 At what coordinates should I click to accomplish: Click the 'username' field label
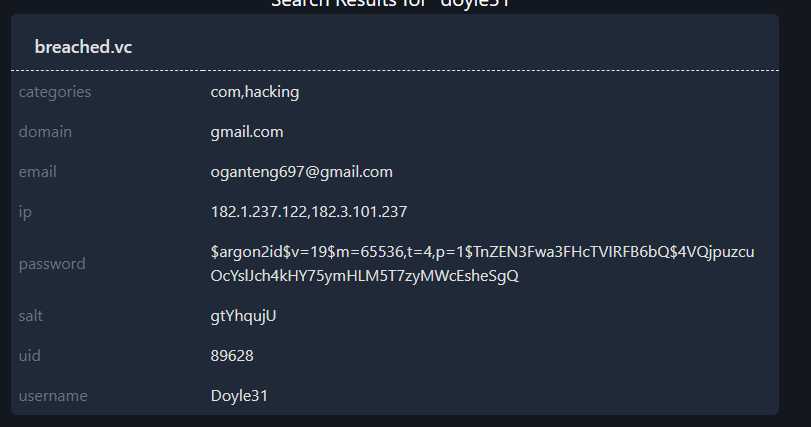pyautogui.click(x=53, y=396)
